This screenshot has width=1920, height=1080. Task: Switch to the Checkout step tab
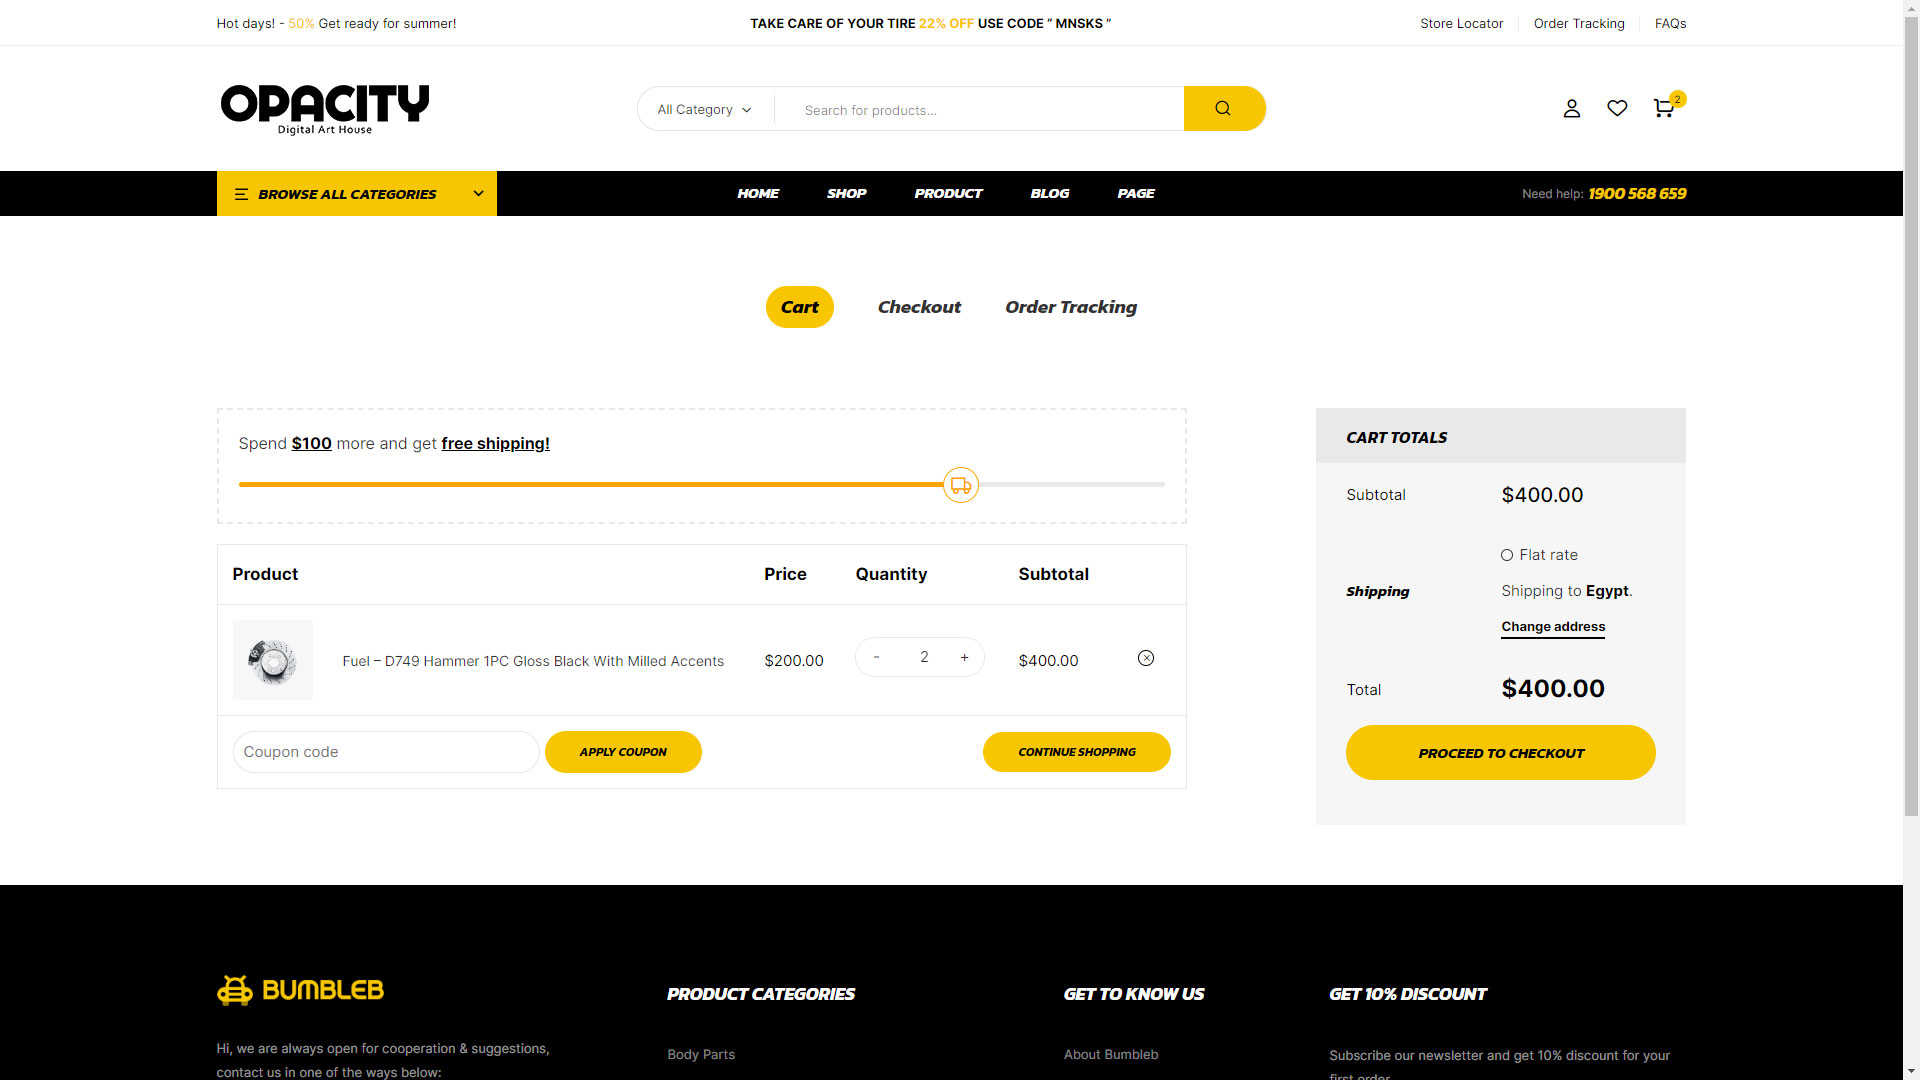(x=919, y=308)
